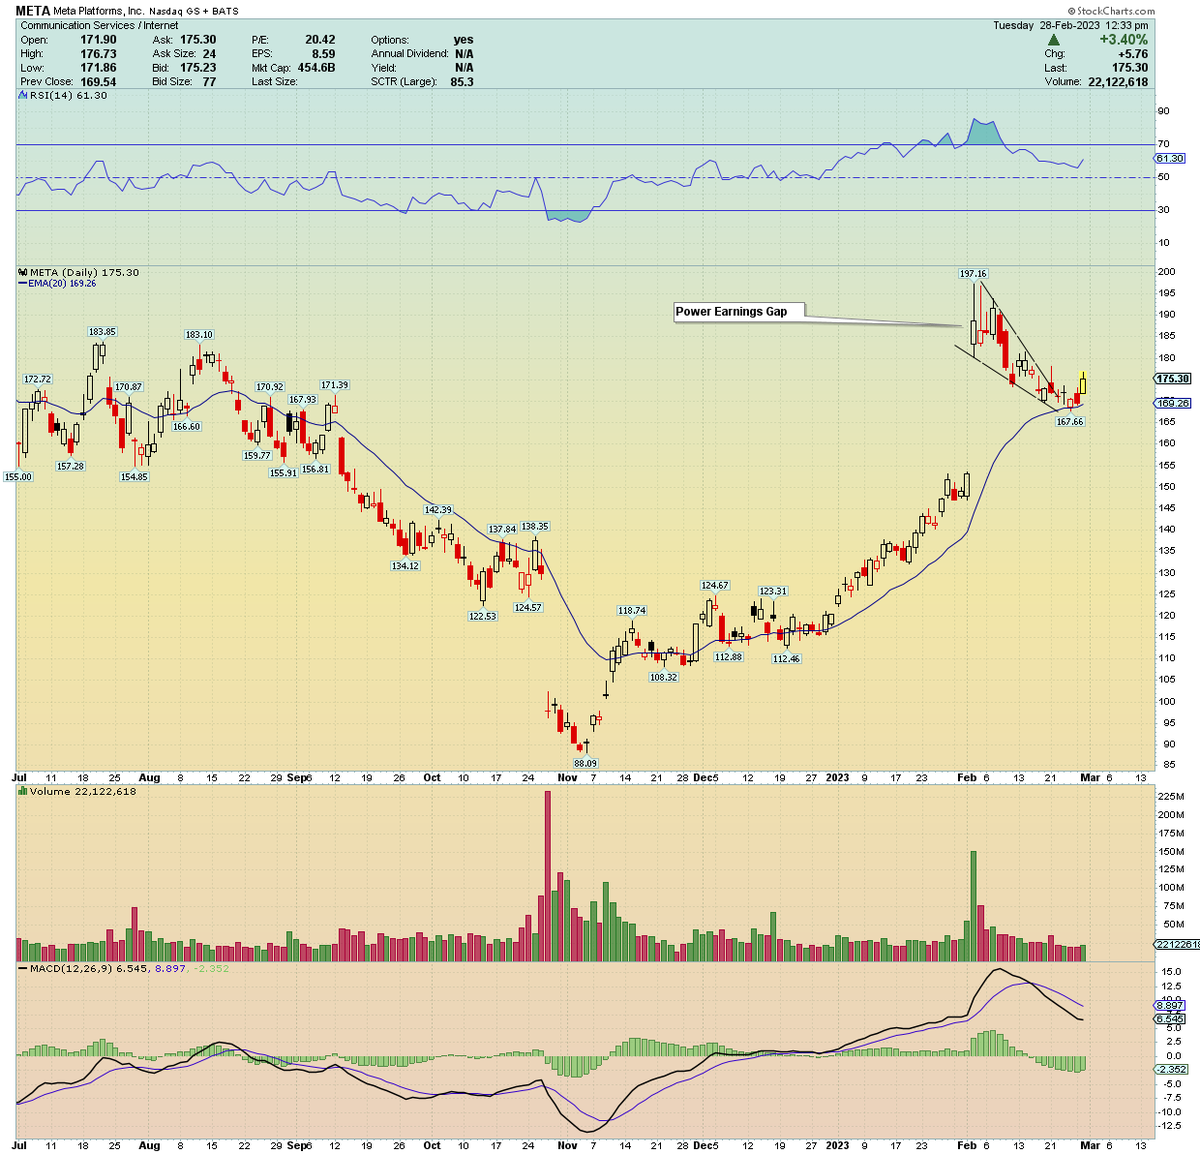Click the 8.897 MACD signal axis tag
The width and height of the screenshot is (1200, 1154).
[1171, 1005]
